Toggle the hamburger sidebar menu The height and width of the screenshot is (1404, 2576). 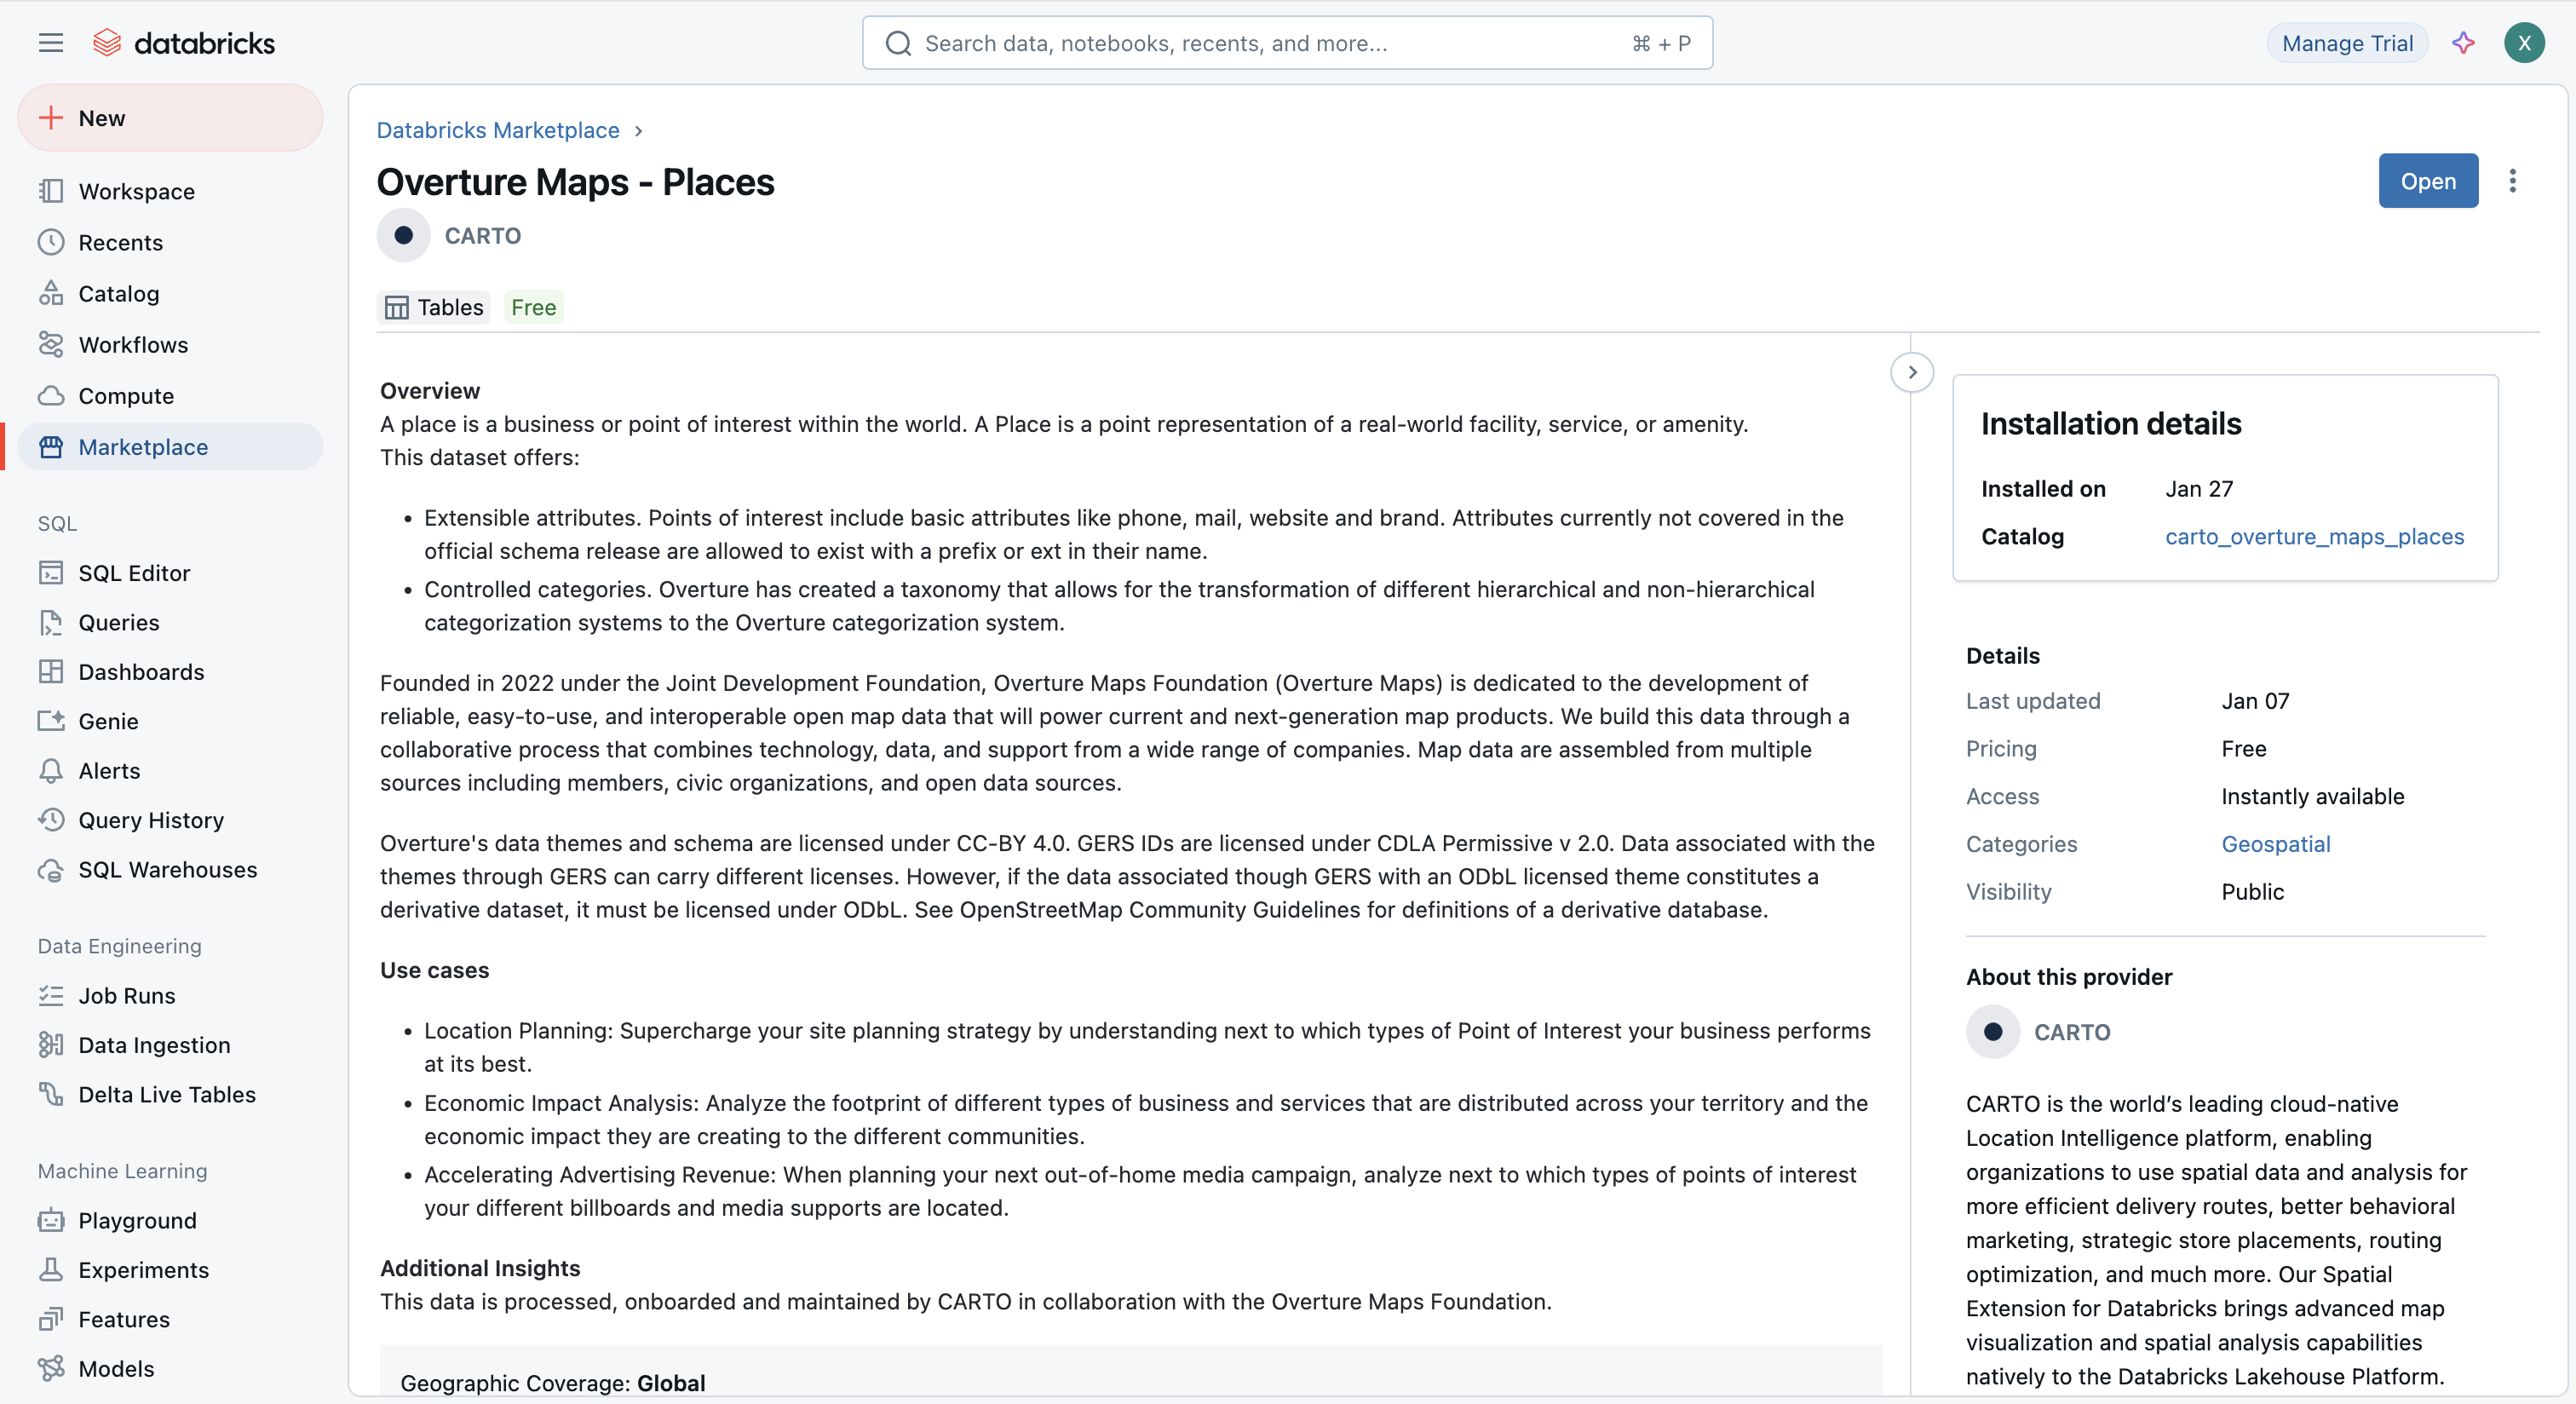tap(51, 43)
